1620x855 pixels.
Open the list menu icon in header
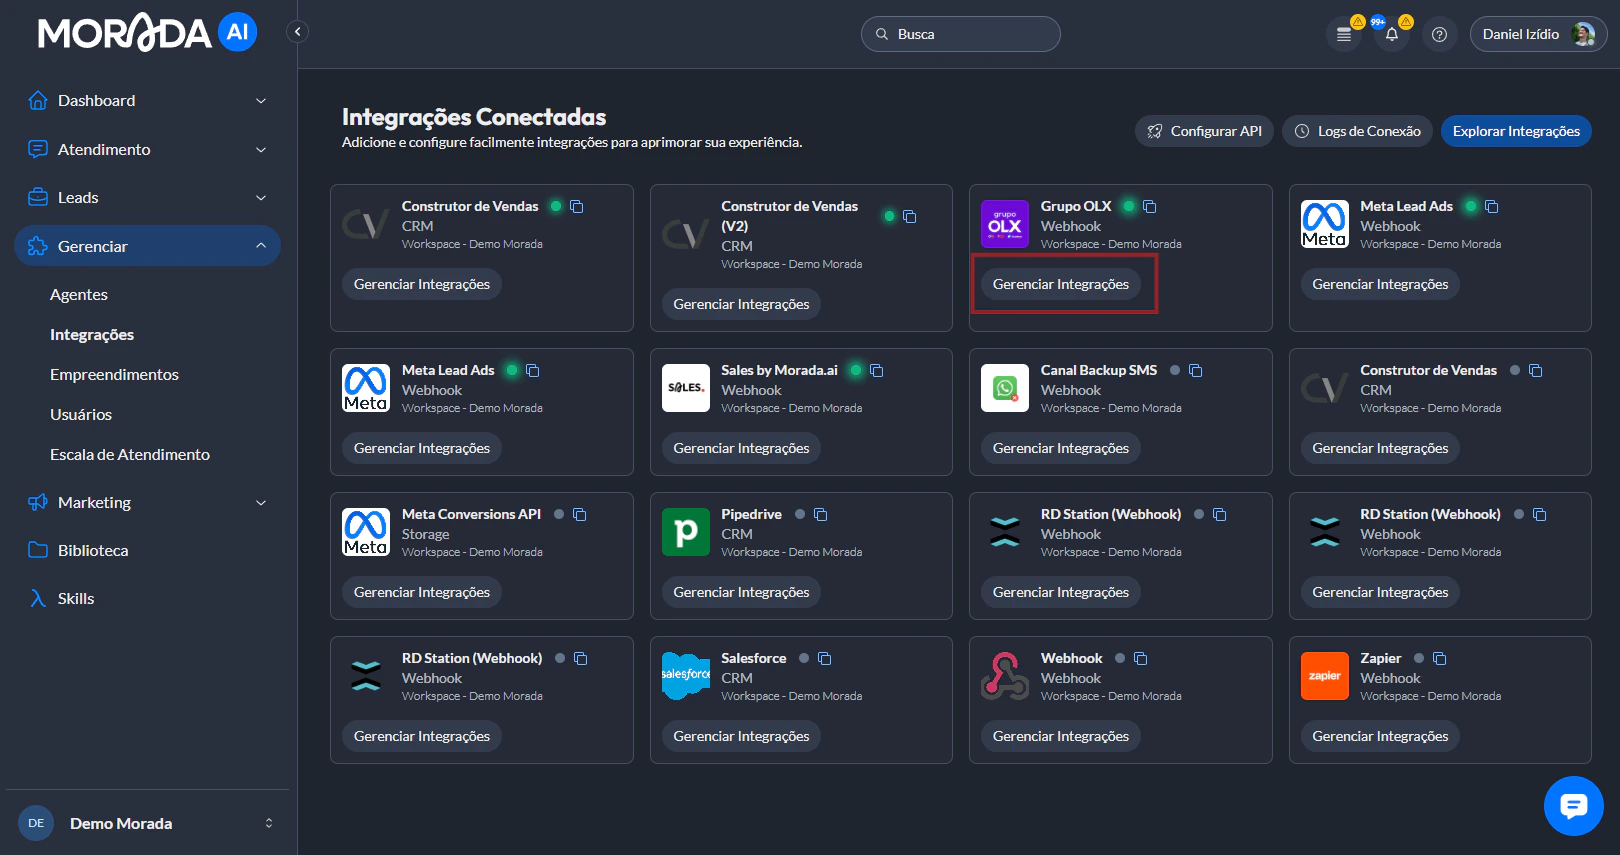click(x=1344, y=34)
